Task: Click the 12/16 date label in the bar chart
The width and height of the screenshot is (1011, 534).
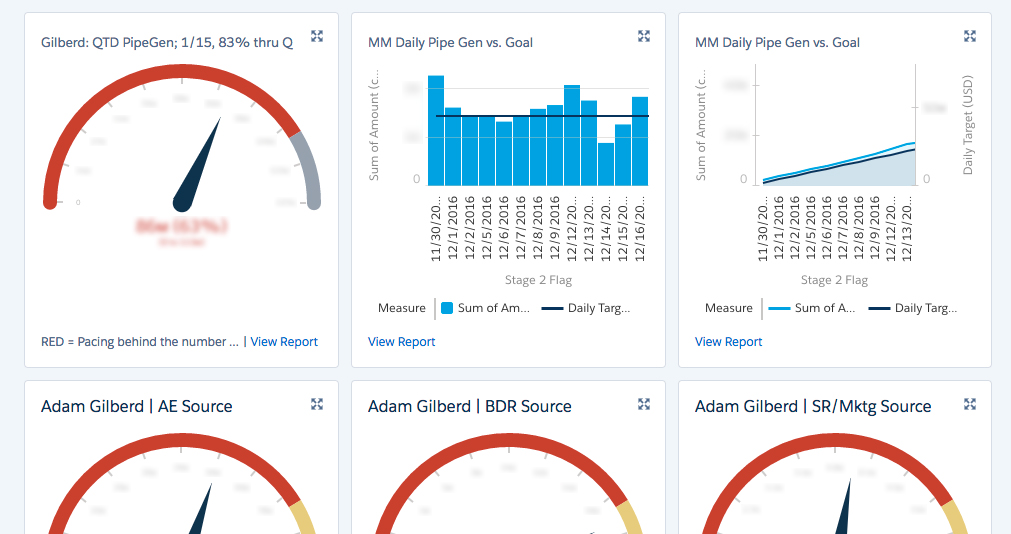Action: pos(640,229)
